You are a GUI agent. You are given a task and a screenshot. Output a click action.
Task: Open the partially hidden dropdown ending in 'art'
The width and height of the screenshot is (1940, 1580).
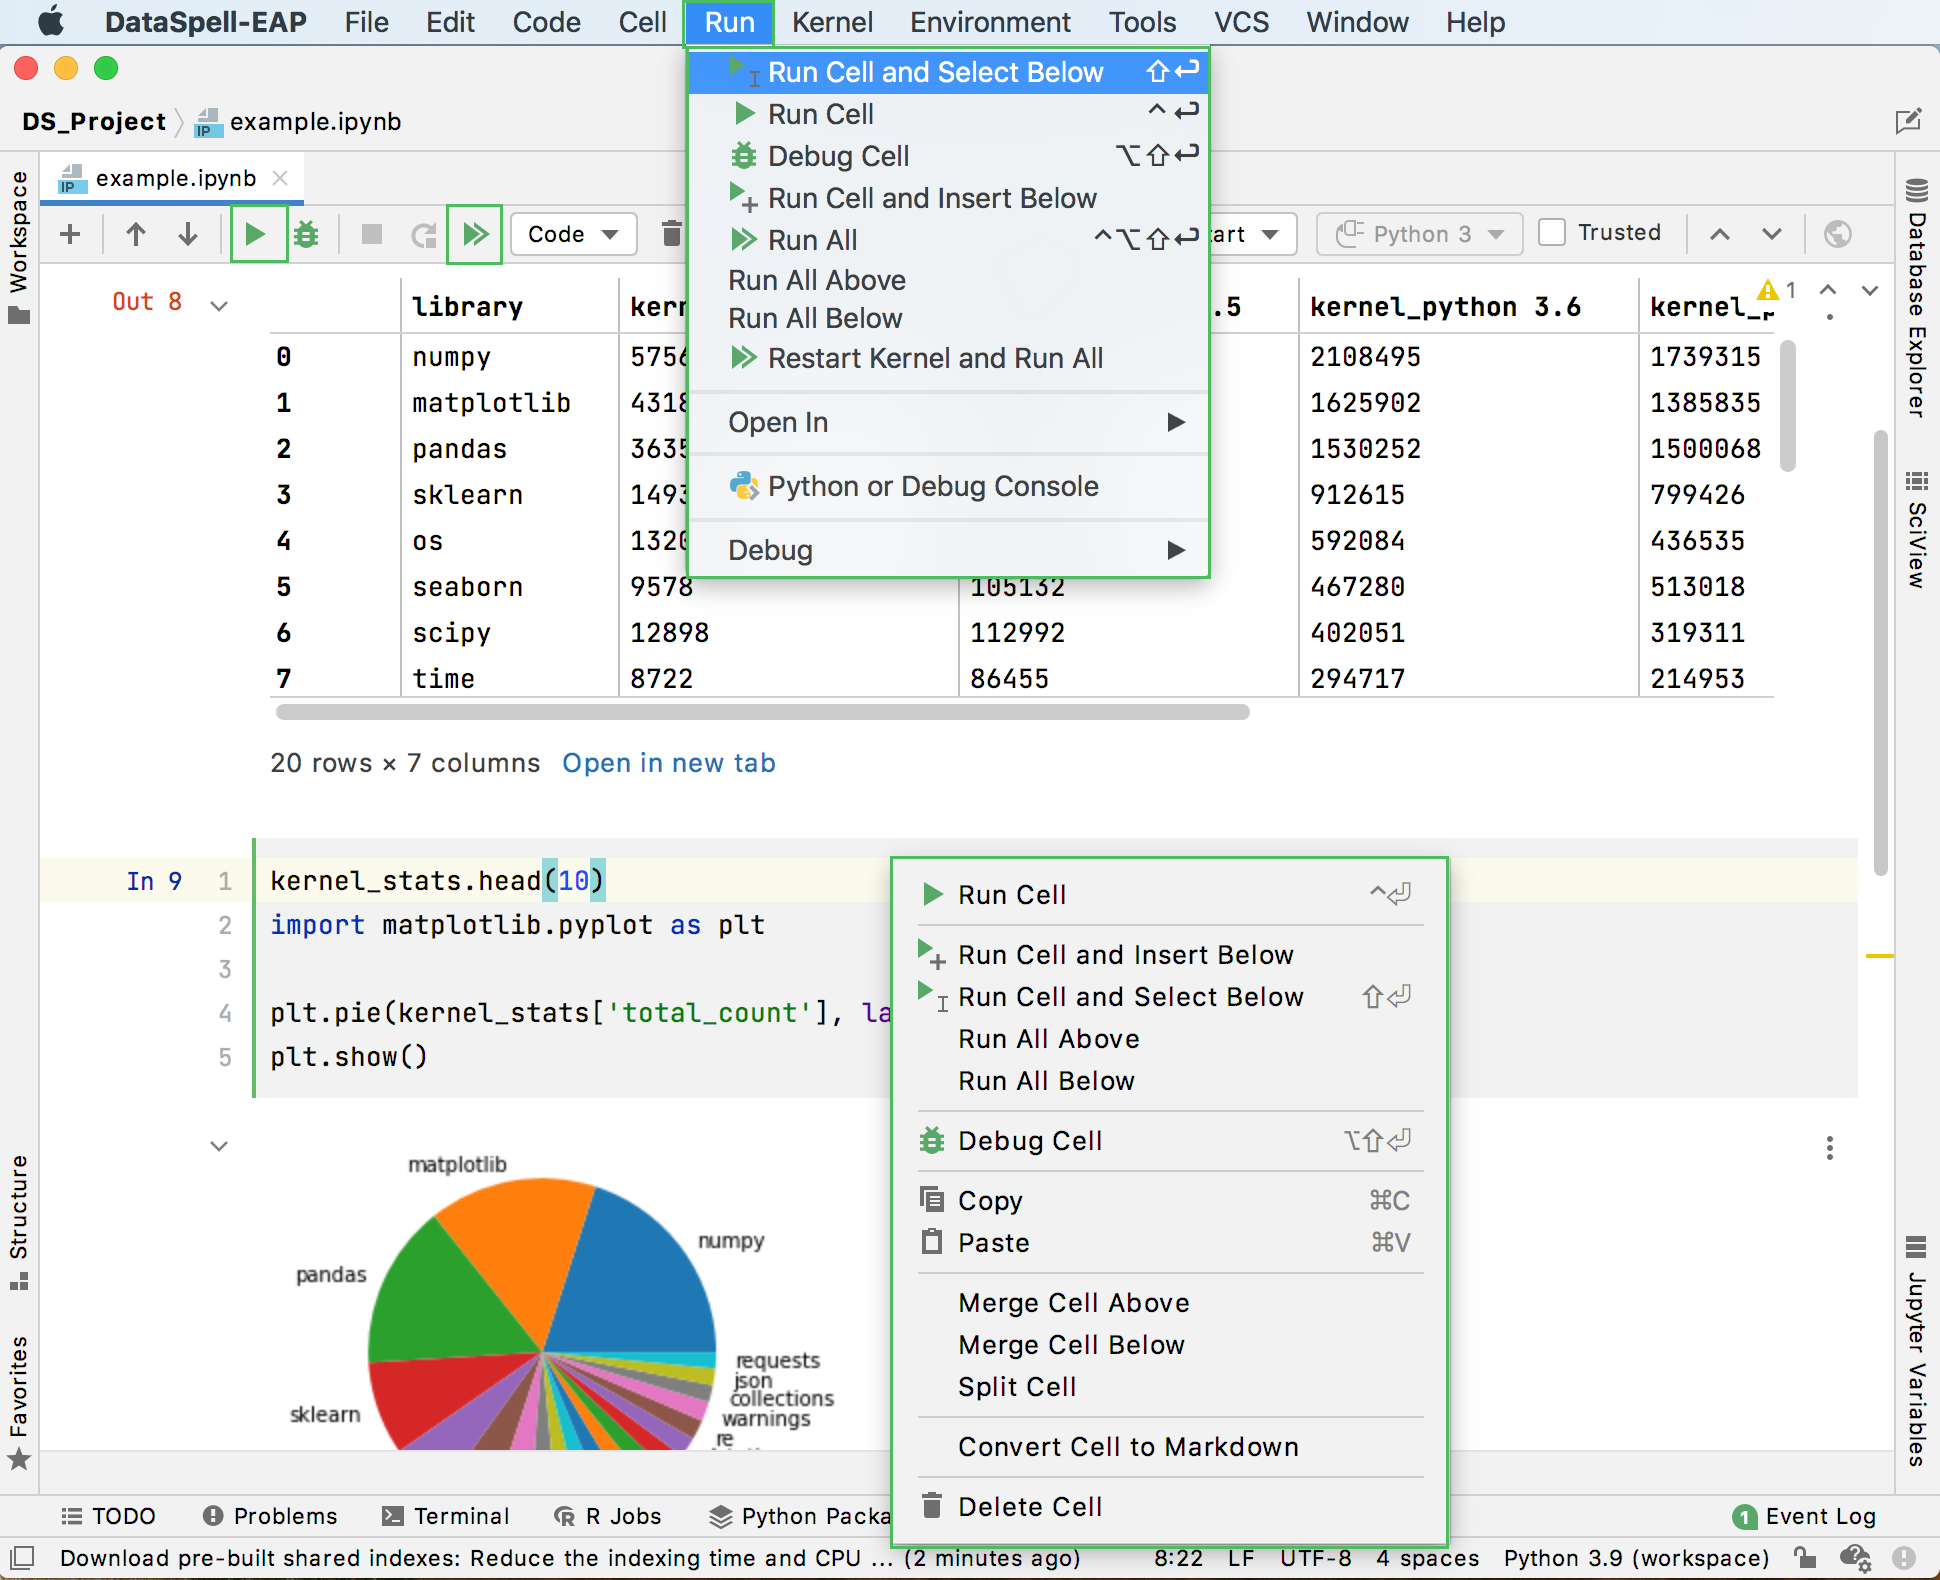coord(1252,234)
